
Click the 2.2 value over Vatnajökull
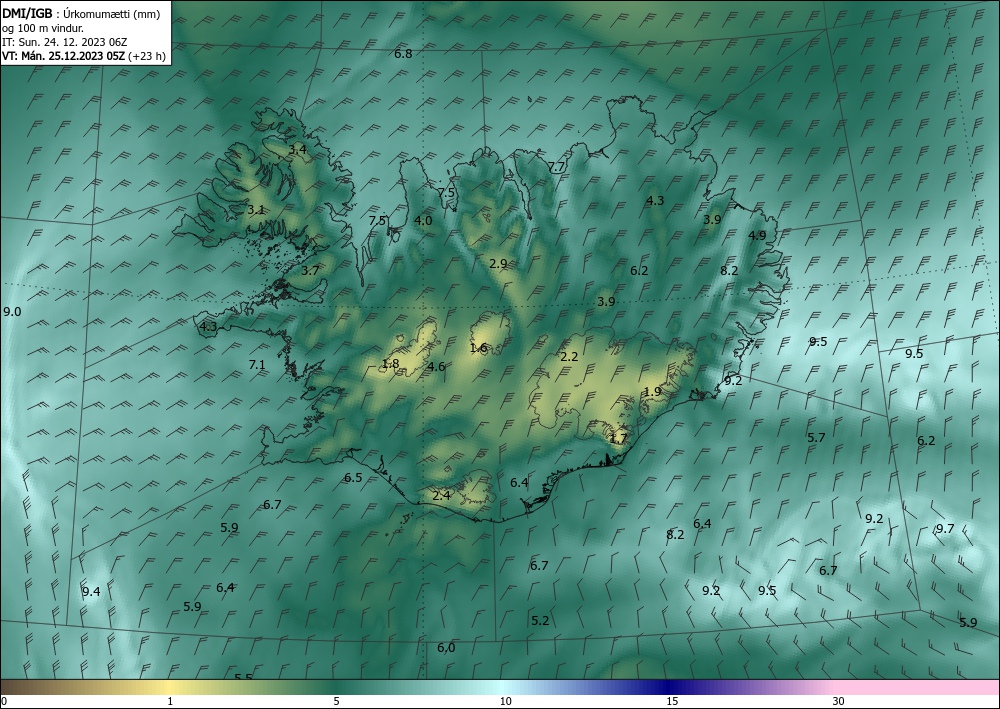pyautogui.click(x=569, y=356)
